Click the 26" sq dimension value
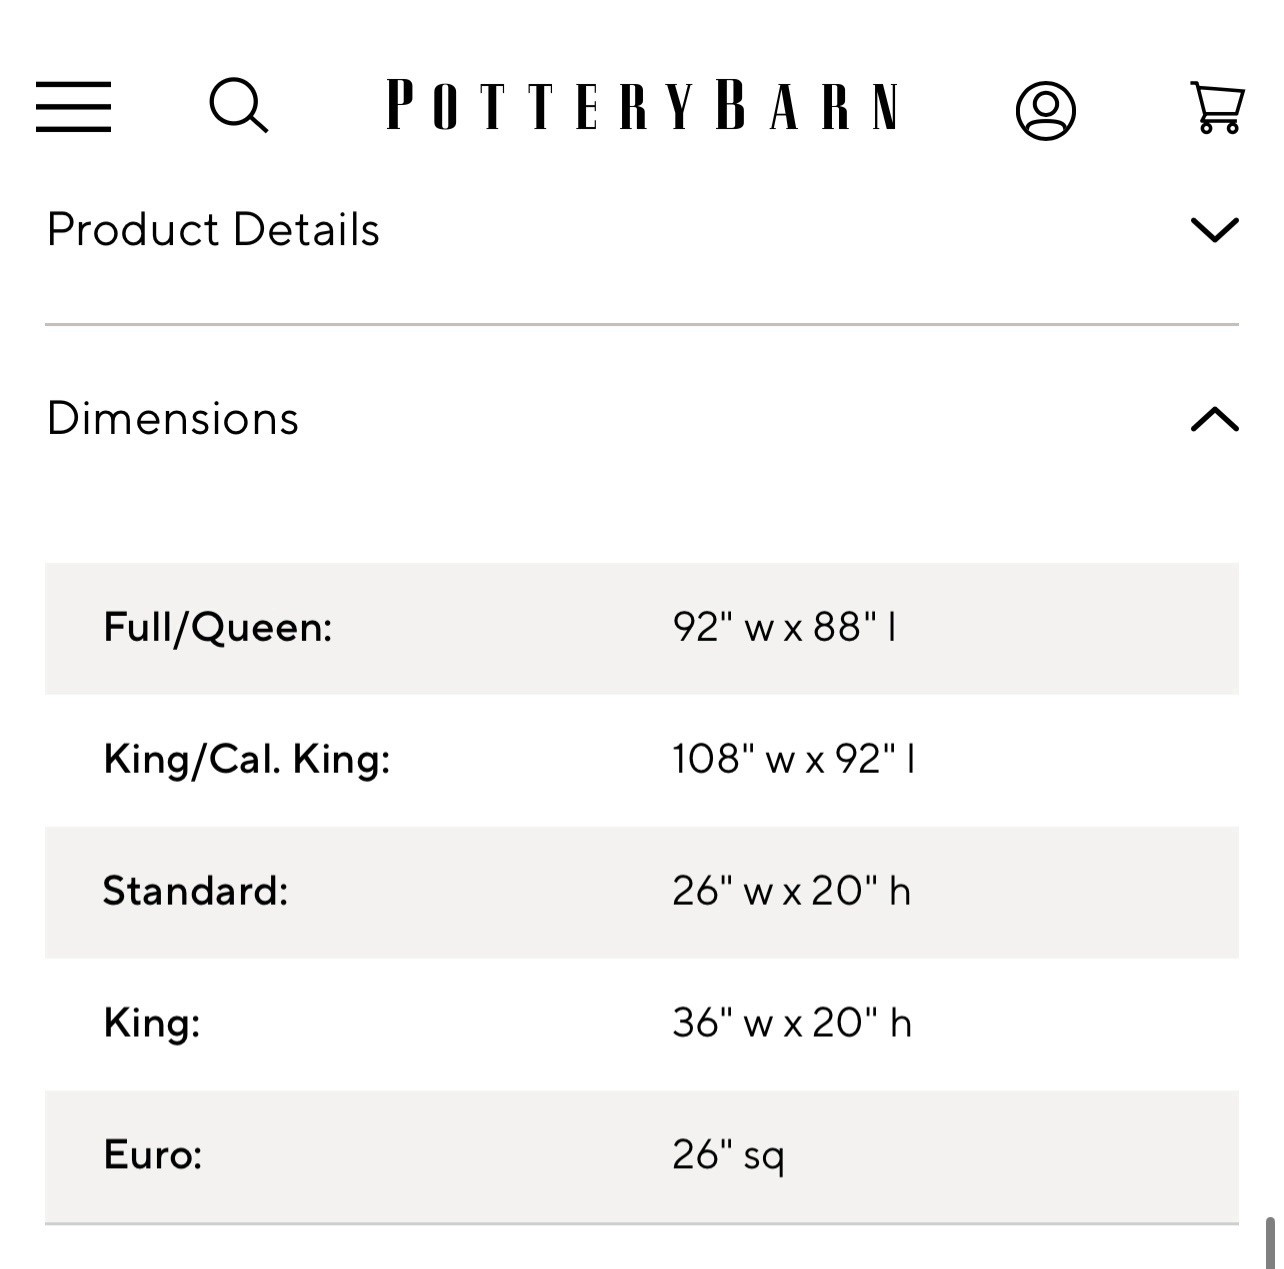The height and width of the screenshot is (1269, 1284). [x=728, y=1155]
